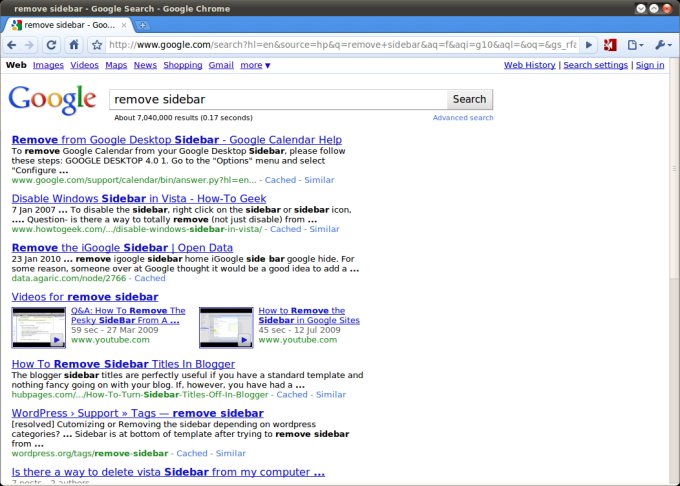The width and height of the screenshot is (680, 486).
Task: Open 'WordPress › Support » Tags' result
Action: (x=137, y=413)
